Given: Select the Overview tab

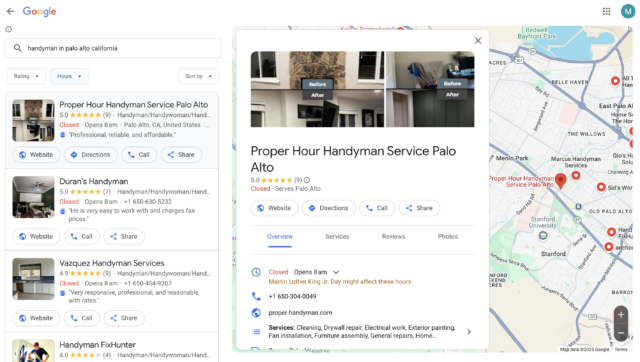Looking at the screenshot, I should pyautogui.click(x=280, y=237).
